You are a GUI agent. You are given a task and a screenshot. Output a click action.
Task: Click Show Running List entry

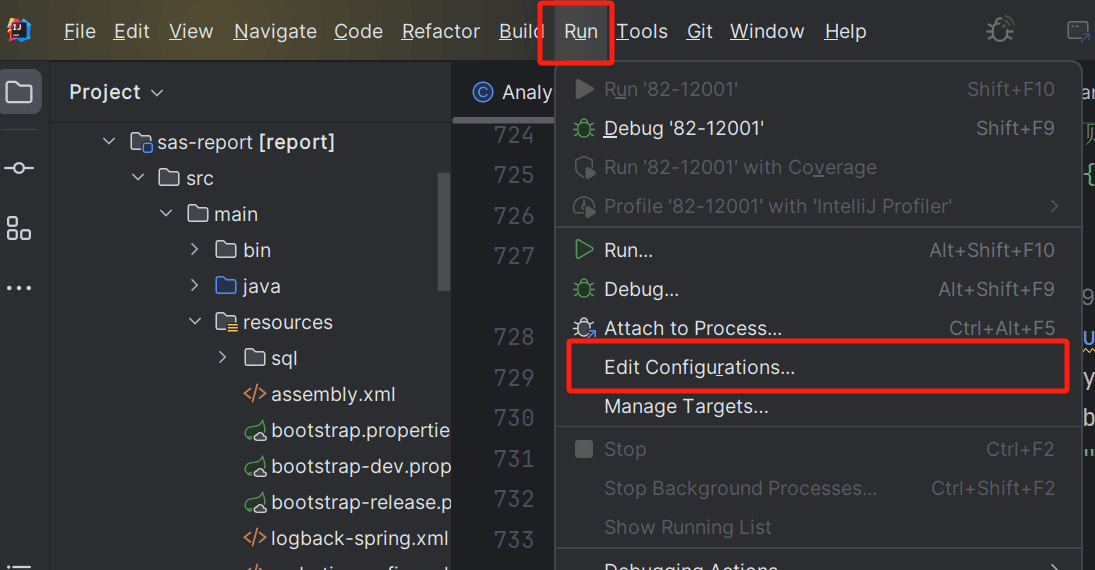(x=818, y=527)
